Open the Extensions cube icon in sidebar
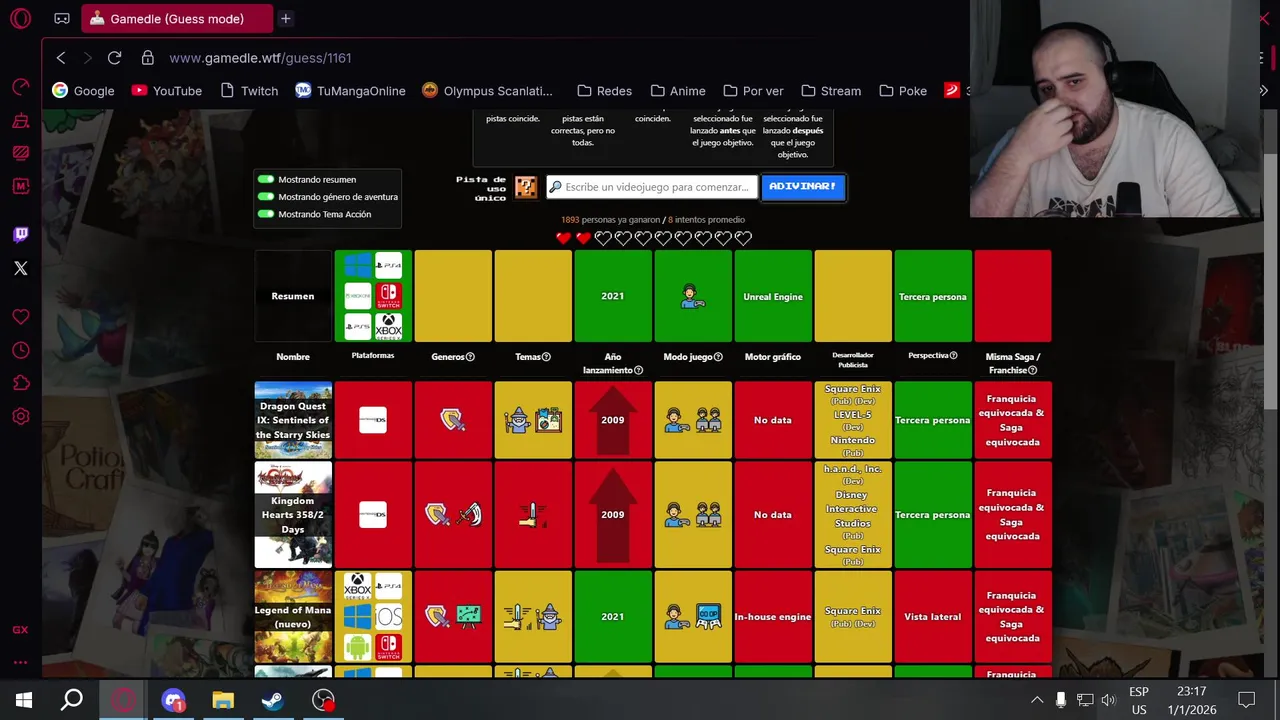Screen dimensions: 1280x720 tap(20, 383)
